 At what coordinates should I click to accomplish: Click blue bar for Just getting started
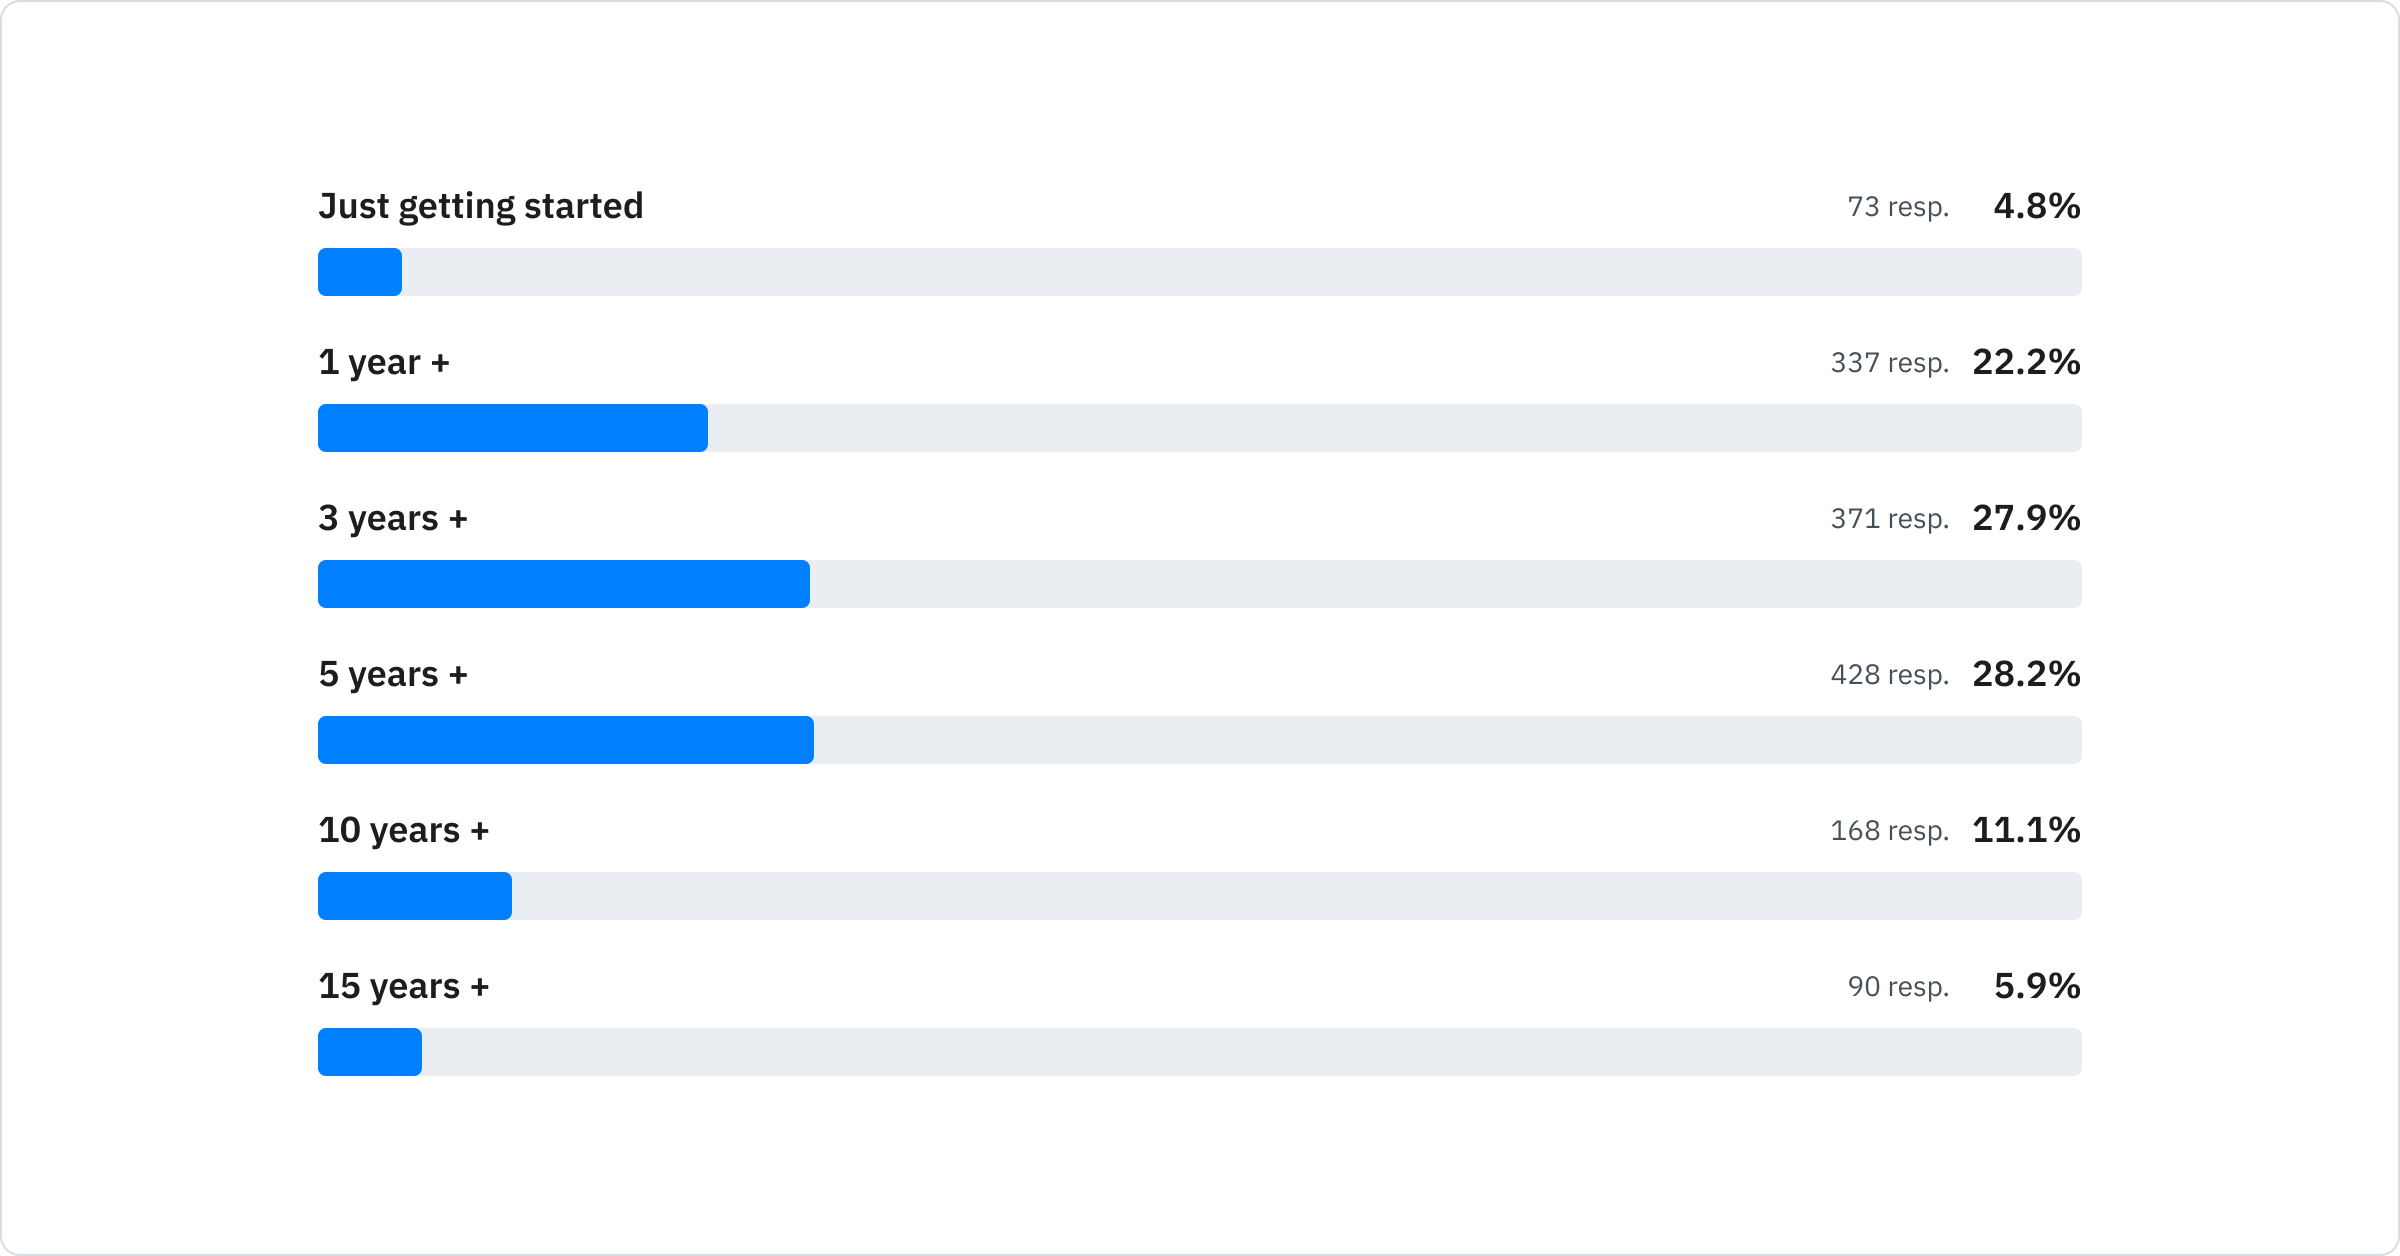coord(360,272)
